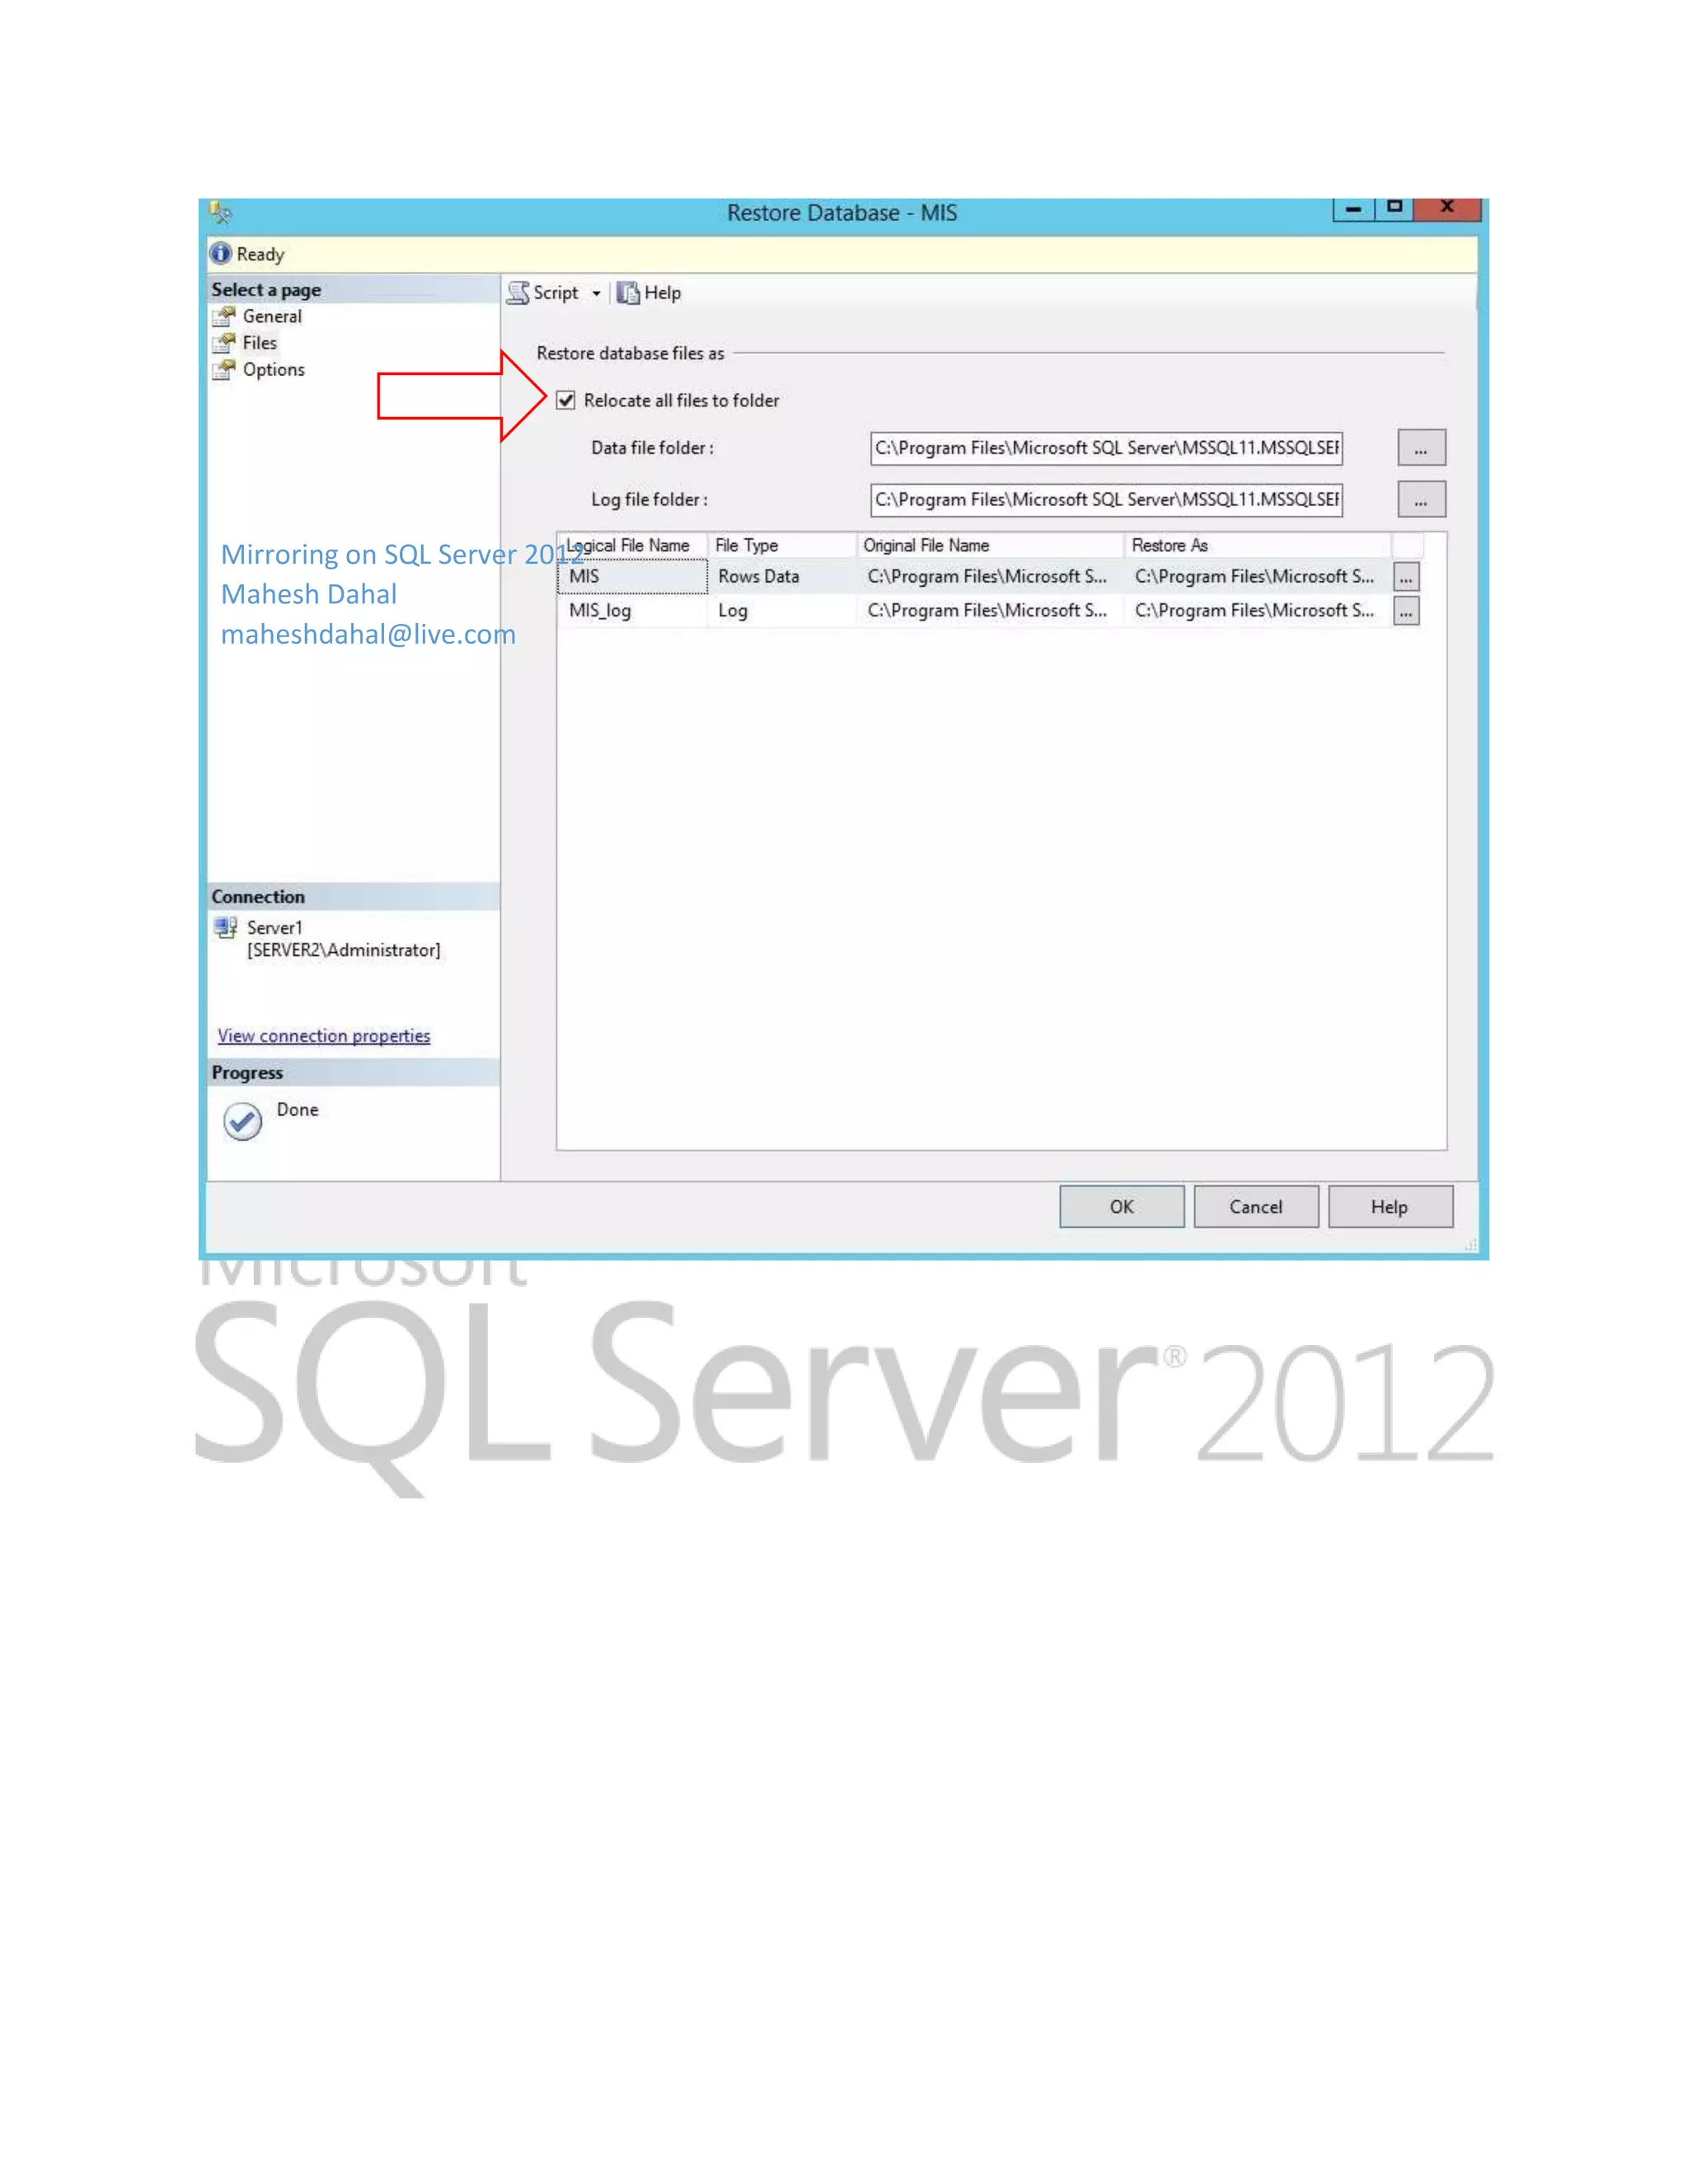The image size is (1688, 2184).
Task: Open the General page
Action: pos(271,316)
